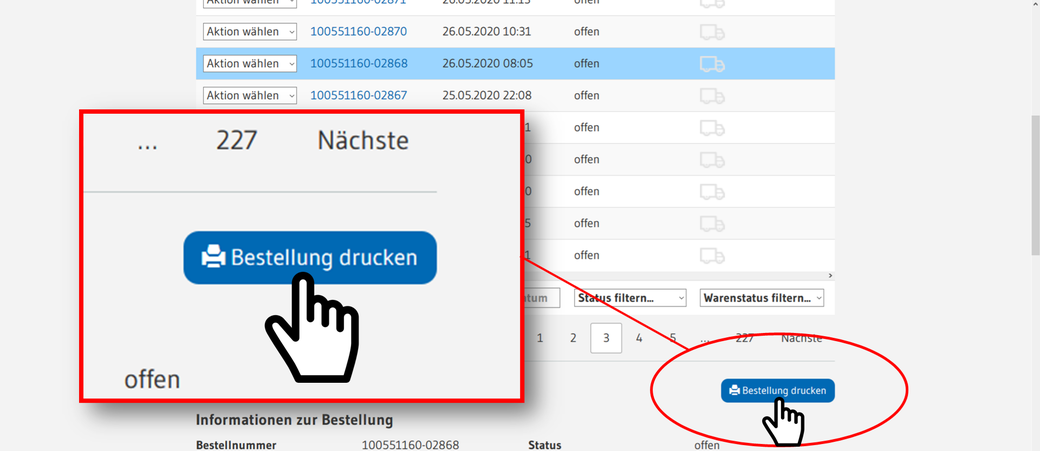The image size is (1040, 451).
Task: Click Bestellnummer value 100551160-02868 in order information
Action: coord(411,445)
